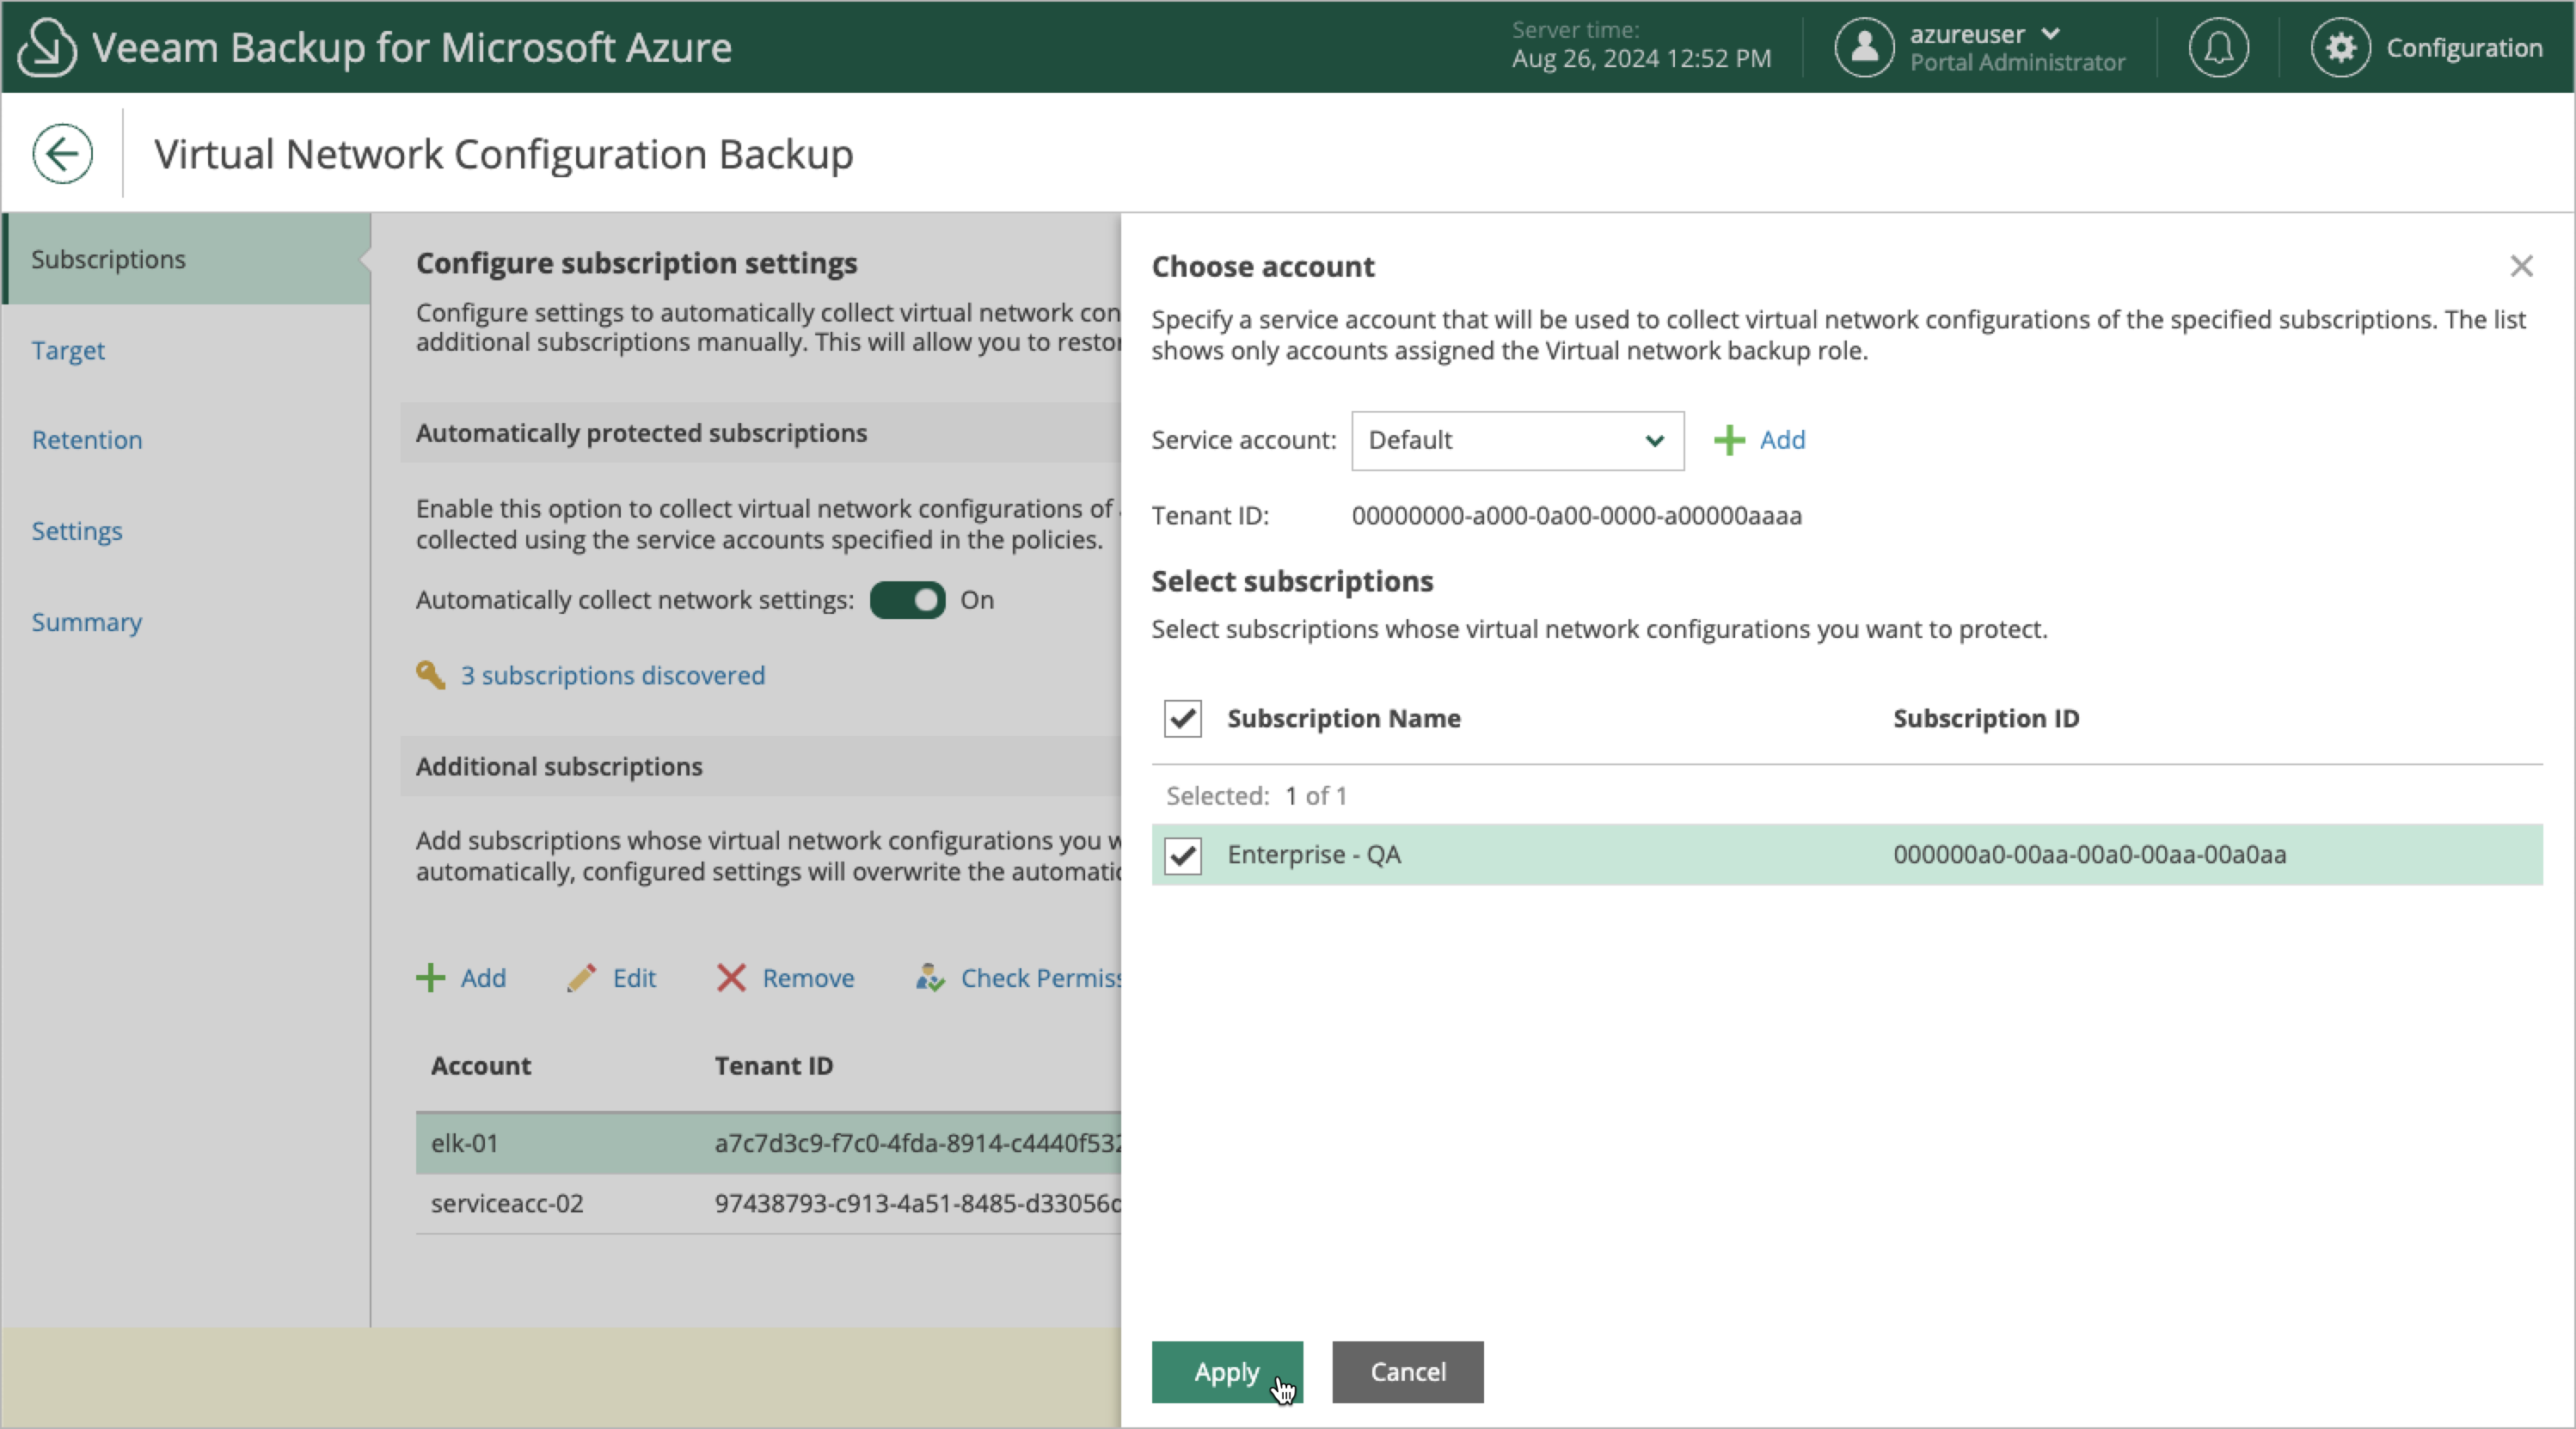Click the Add link beside Service account
The width and height of the screenshot is (2576, 1429).
pyautogui.click(x=1782, y=440)
